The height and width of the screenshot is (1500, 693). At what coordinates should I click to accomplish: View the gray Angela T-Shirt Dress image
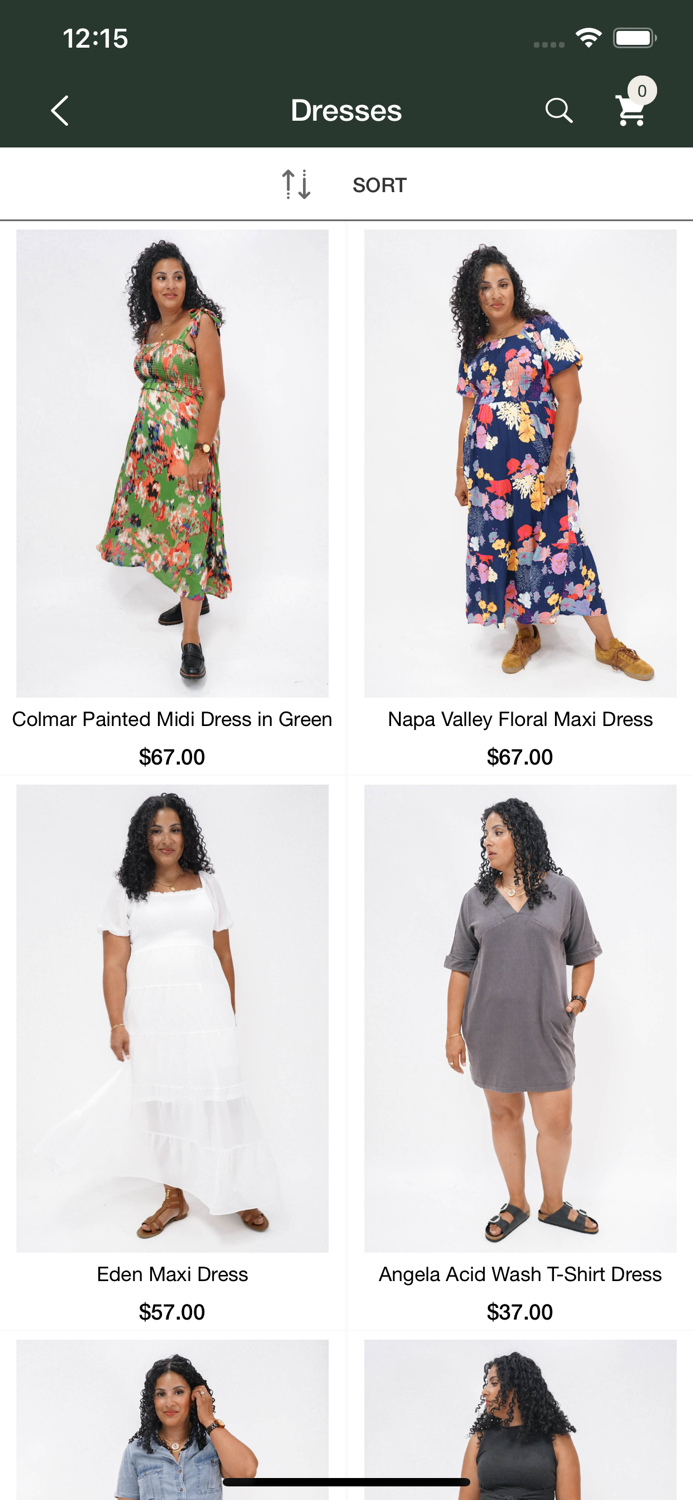[520, 1018]
